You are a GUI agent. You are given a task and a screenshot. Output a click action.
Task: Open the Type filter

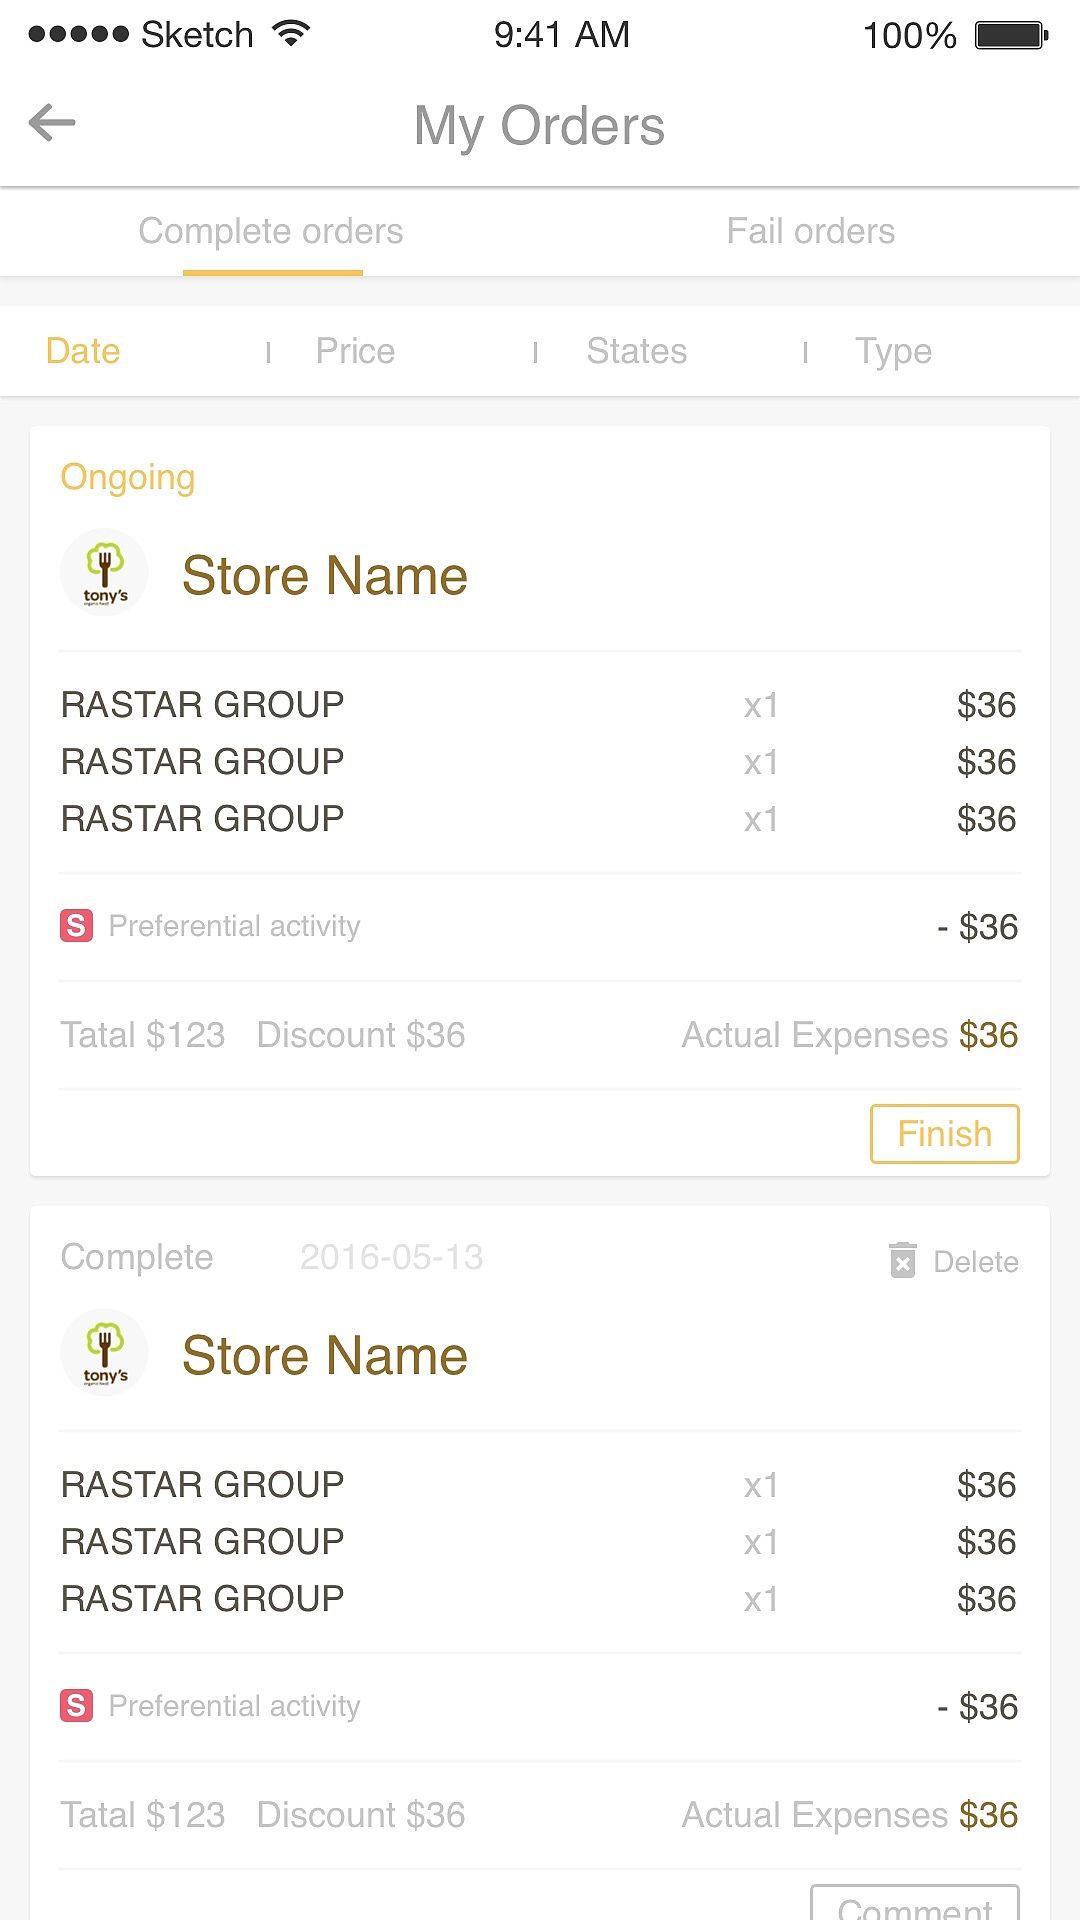pyautogui.click(x=893, y=351)
